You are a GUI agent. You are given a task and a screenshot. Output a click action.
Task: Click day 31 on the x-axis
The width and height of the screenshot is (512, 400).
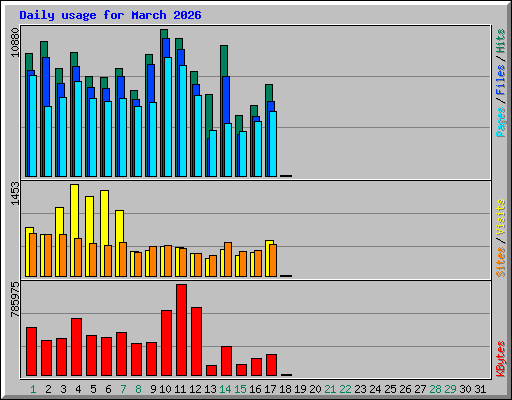(x=480, y=389)
